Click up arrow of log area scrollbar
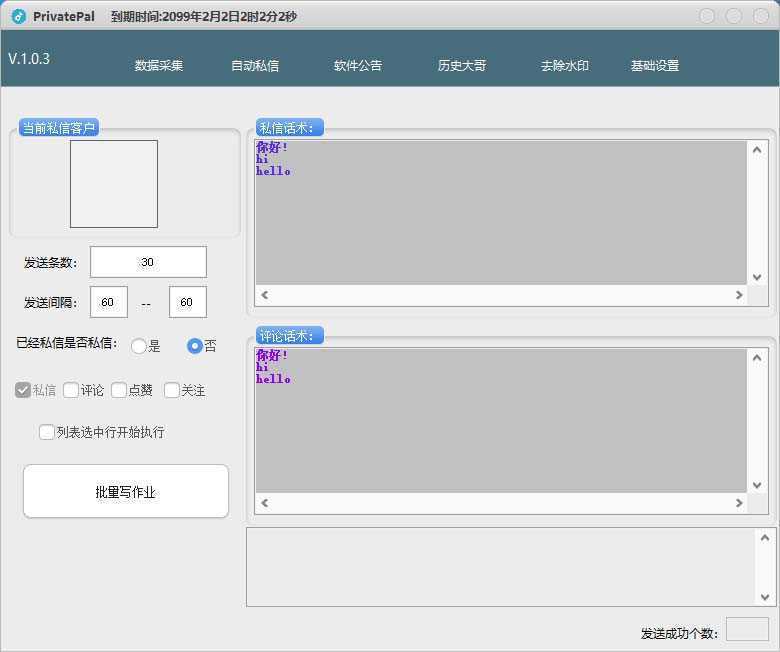The image size is (780, 652). tap(765, 538)
